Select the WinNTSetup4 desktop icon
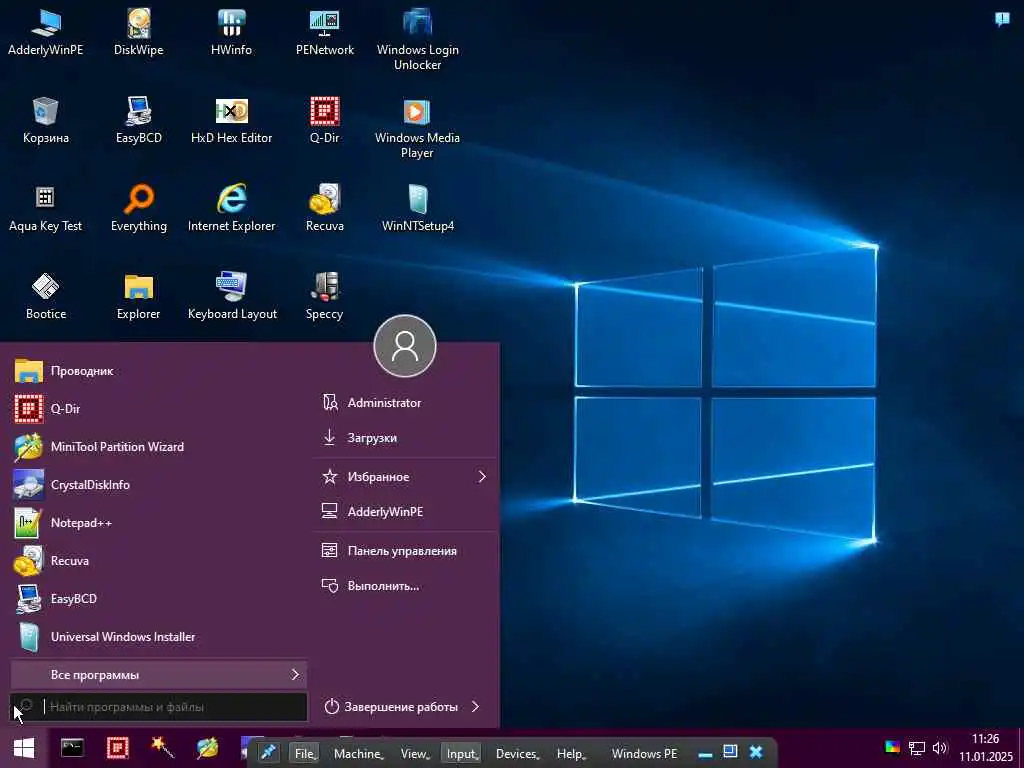This screenshot has height=768, width=1024. [x=417, y=209]
